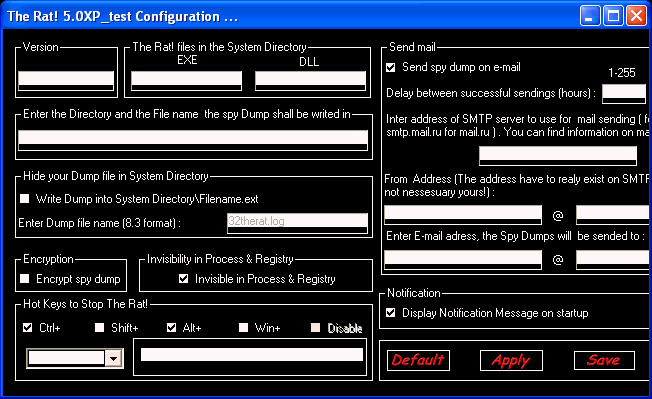
Task: Open the hot key selection dropdown arrow
Action: pyautogui.click(x=113, y=358)
